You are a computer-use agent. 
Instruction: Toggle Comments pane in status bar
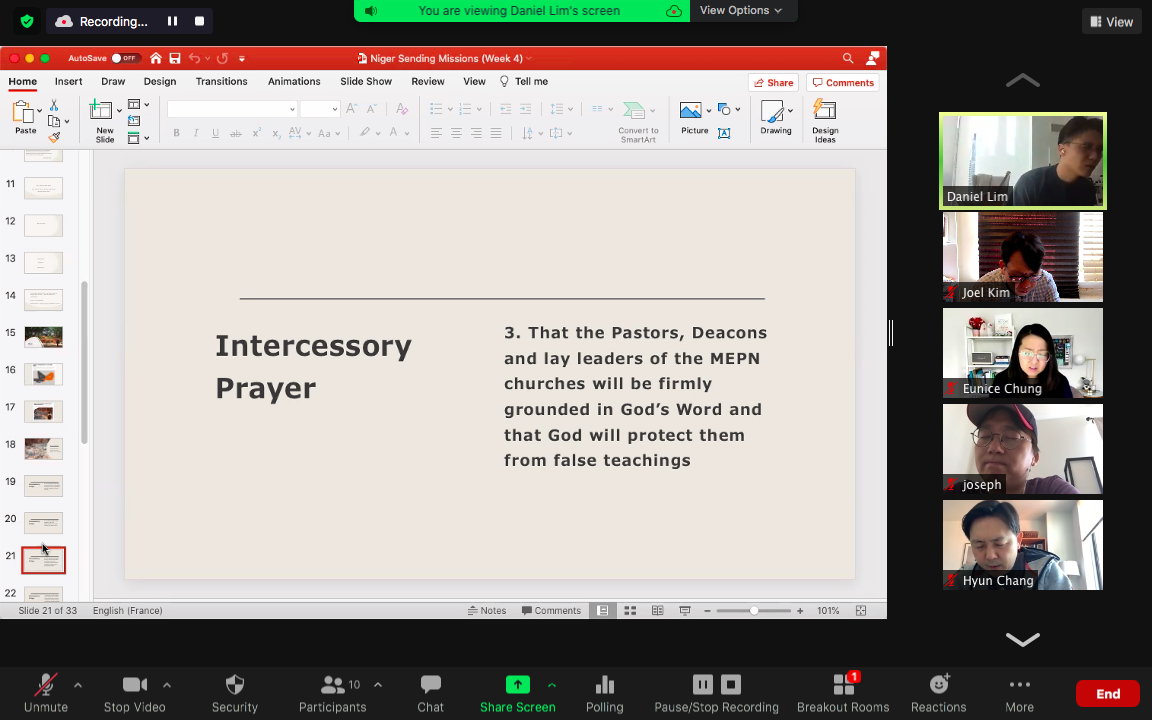(551, 611)
